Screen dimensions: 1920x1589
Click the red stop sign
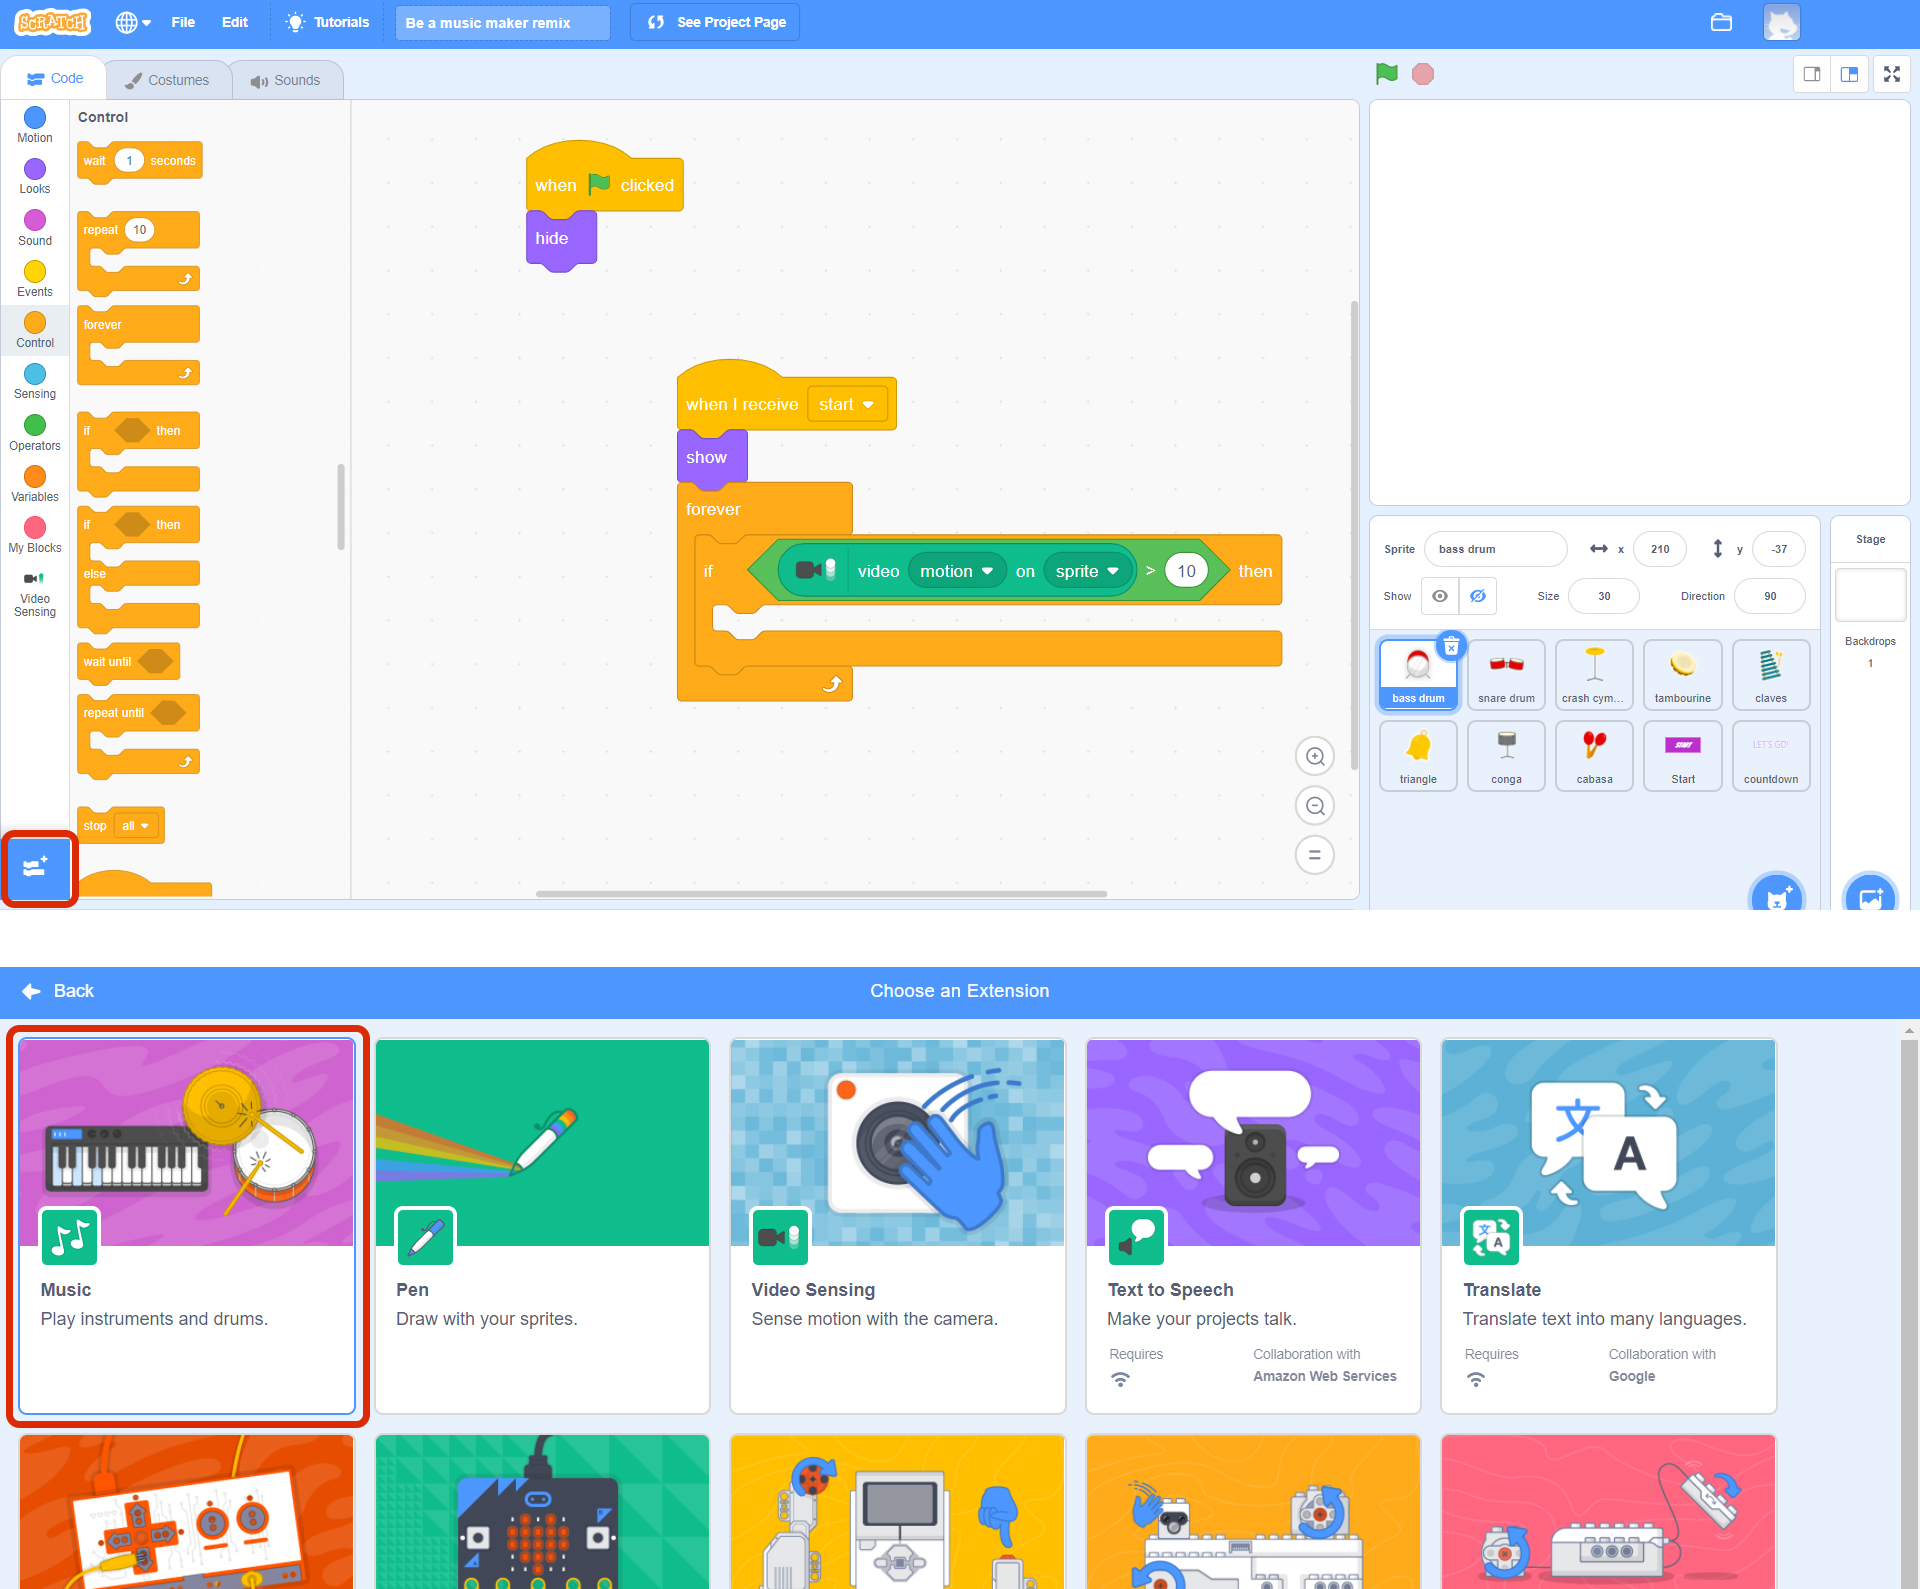coord(1423,74)
